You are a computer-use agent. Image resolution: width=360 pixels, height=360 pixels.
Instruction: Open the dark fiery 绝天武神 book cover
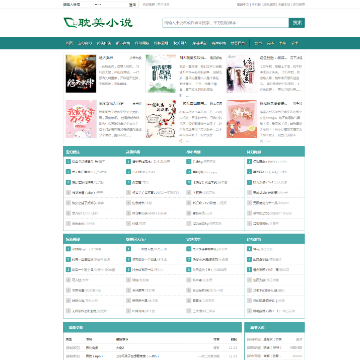(x=81, y=74)
